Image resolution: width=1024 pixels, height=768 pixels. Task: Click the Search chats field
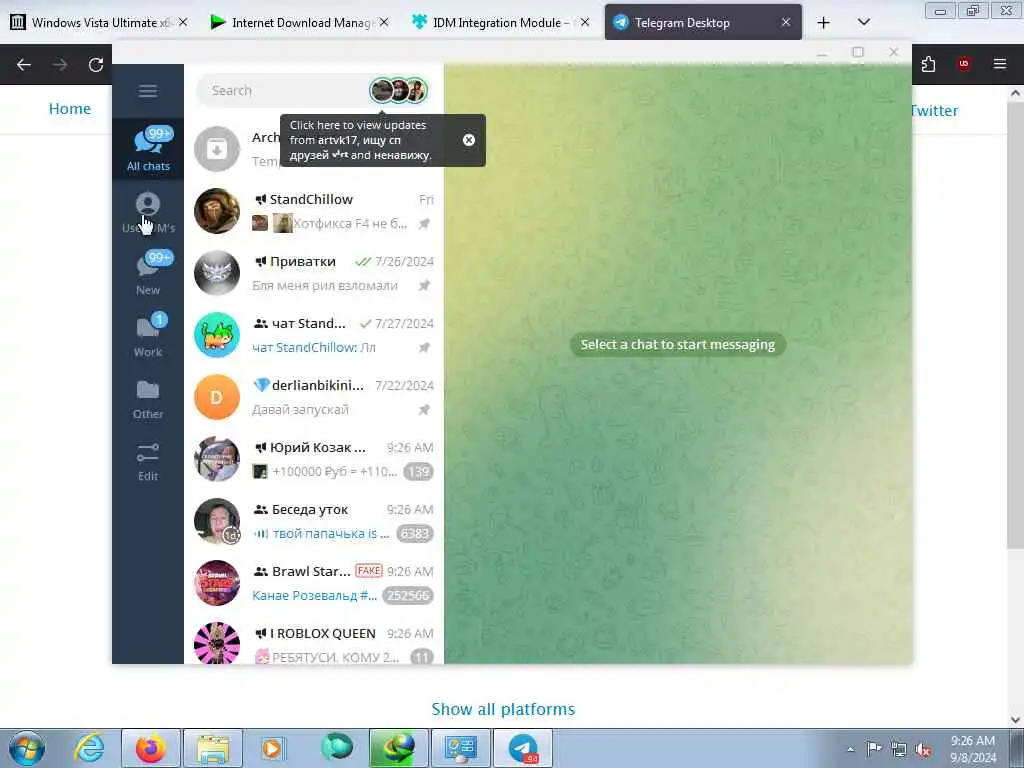283,91
